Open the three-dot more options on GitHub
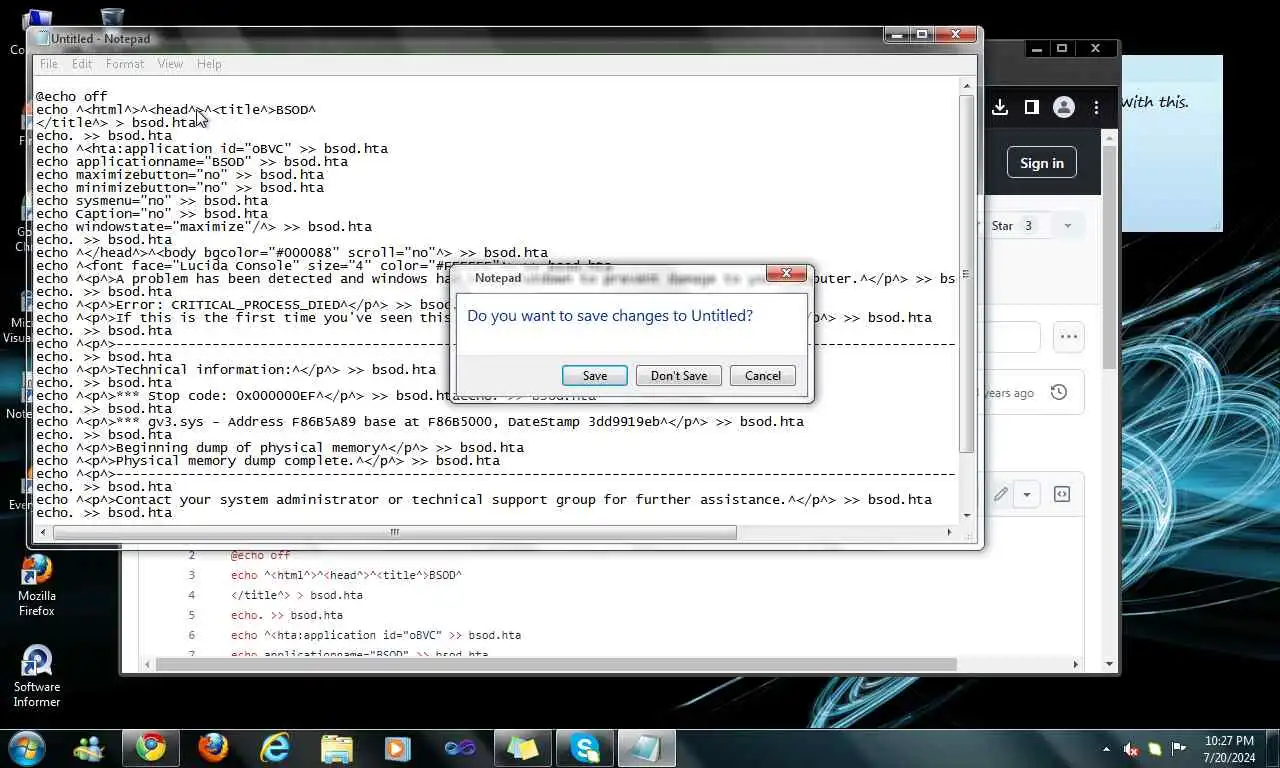The width and height of the screenshot is (1280, 768). click(x=1069, y=337)
